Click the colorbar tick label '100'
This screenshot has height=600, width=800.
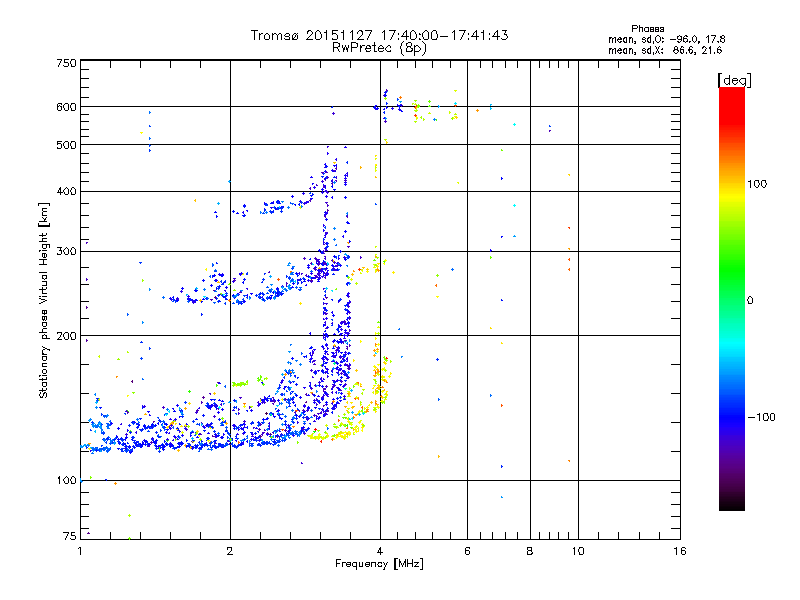(x=757, y=184)
